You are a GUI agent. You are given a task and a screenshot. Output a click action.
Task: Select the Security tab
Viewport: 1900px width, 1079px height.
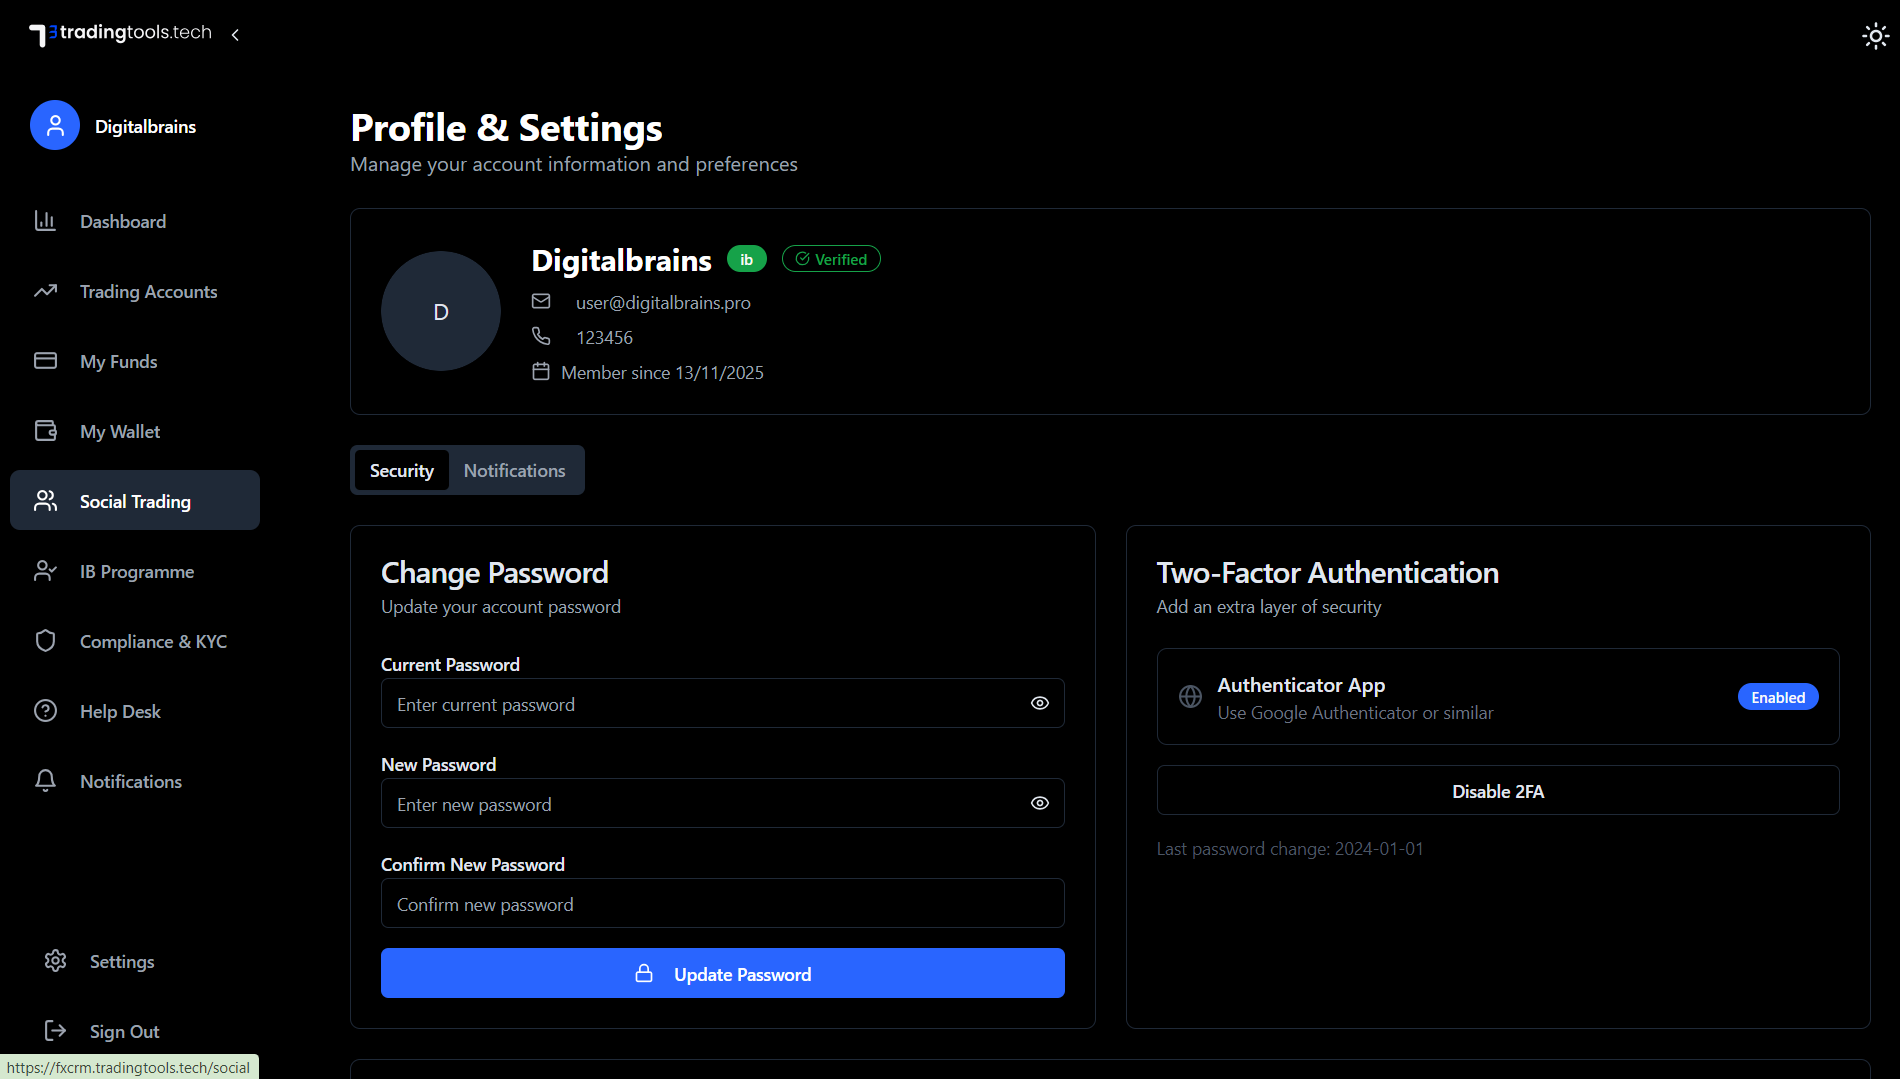pyautogui.click(x=400, y=470)
